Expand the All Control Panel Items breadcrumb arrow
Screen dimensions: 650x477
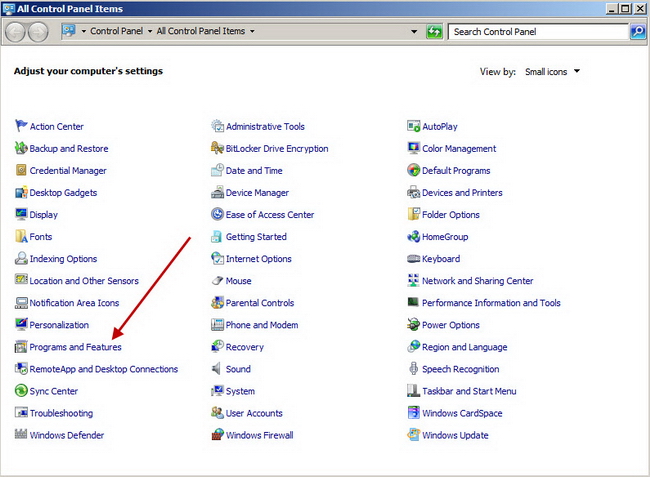(x=252, y=31)
